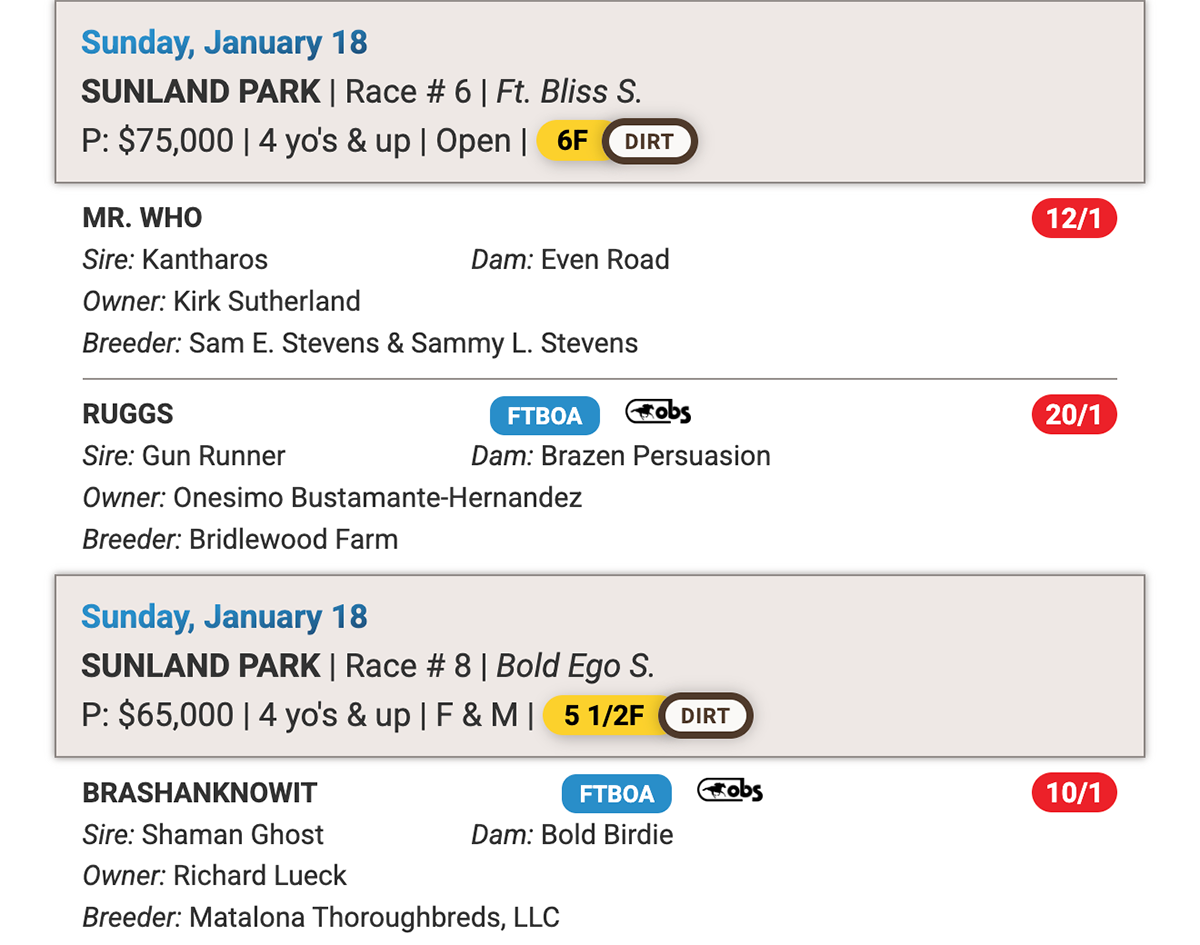Click sire name Gun Runner
1200x945 pixels.
pos(213,456)
